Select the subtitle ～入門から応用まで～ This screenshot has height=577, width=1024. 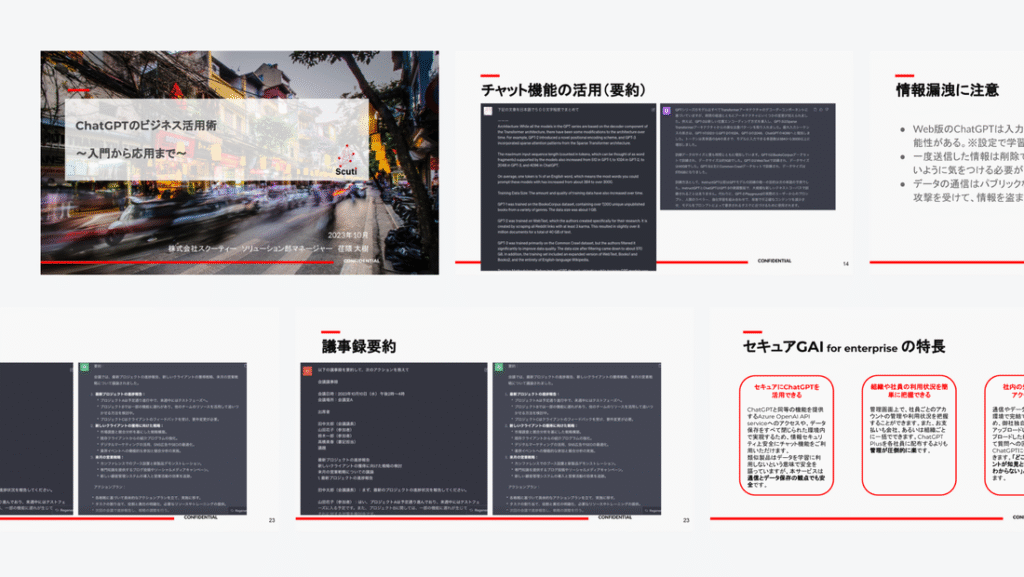pos(131,153)
